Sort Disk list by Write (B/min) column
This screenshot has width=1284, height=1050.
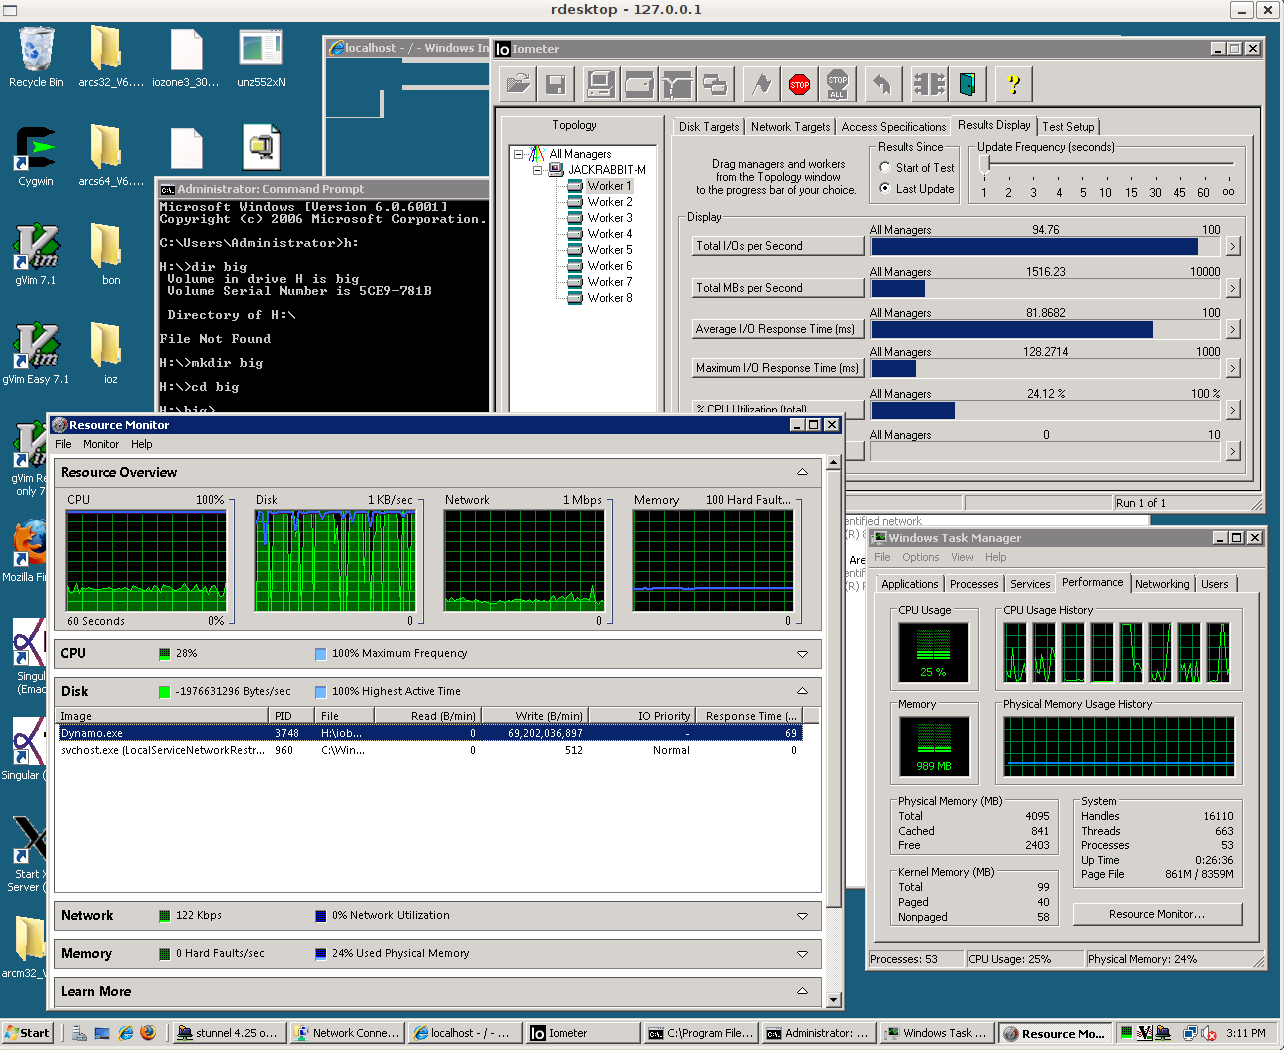click(534, 716)
